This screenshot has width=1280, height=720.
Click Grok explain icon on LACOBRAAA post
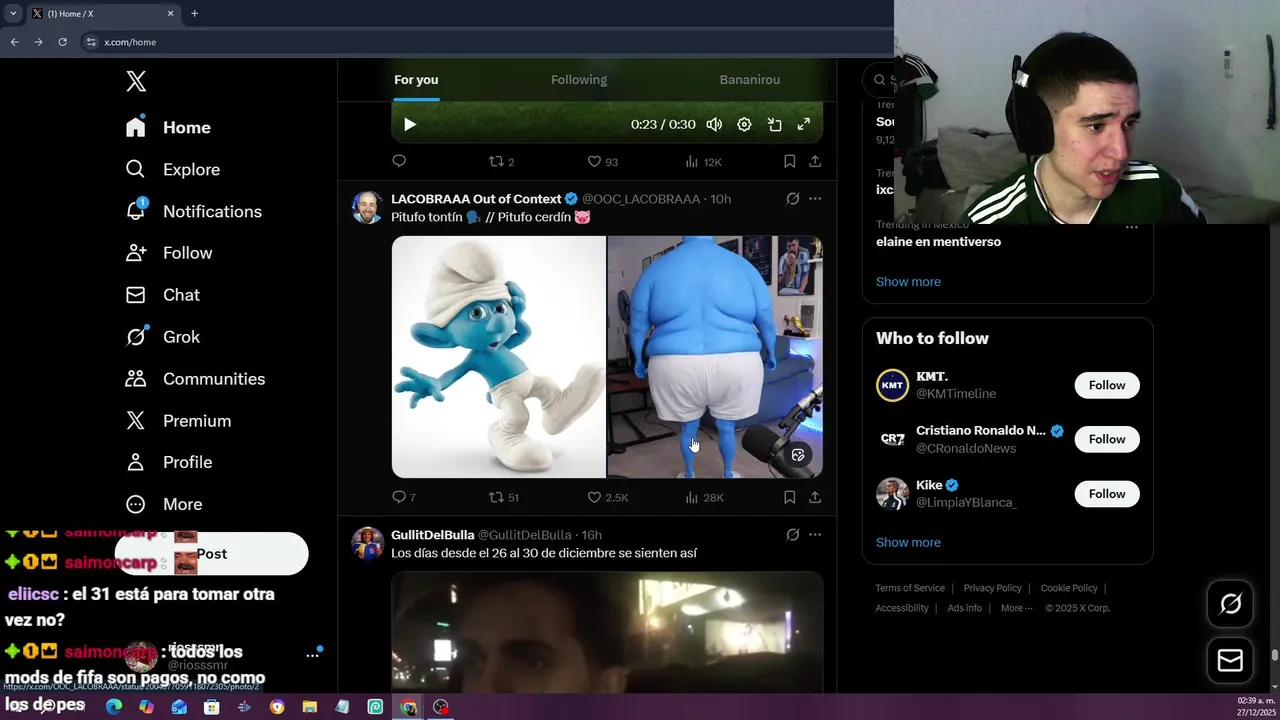click(x=792, y=199)
